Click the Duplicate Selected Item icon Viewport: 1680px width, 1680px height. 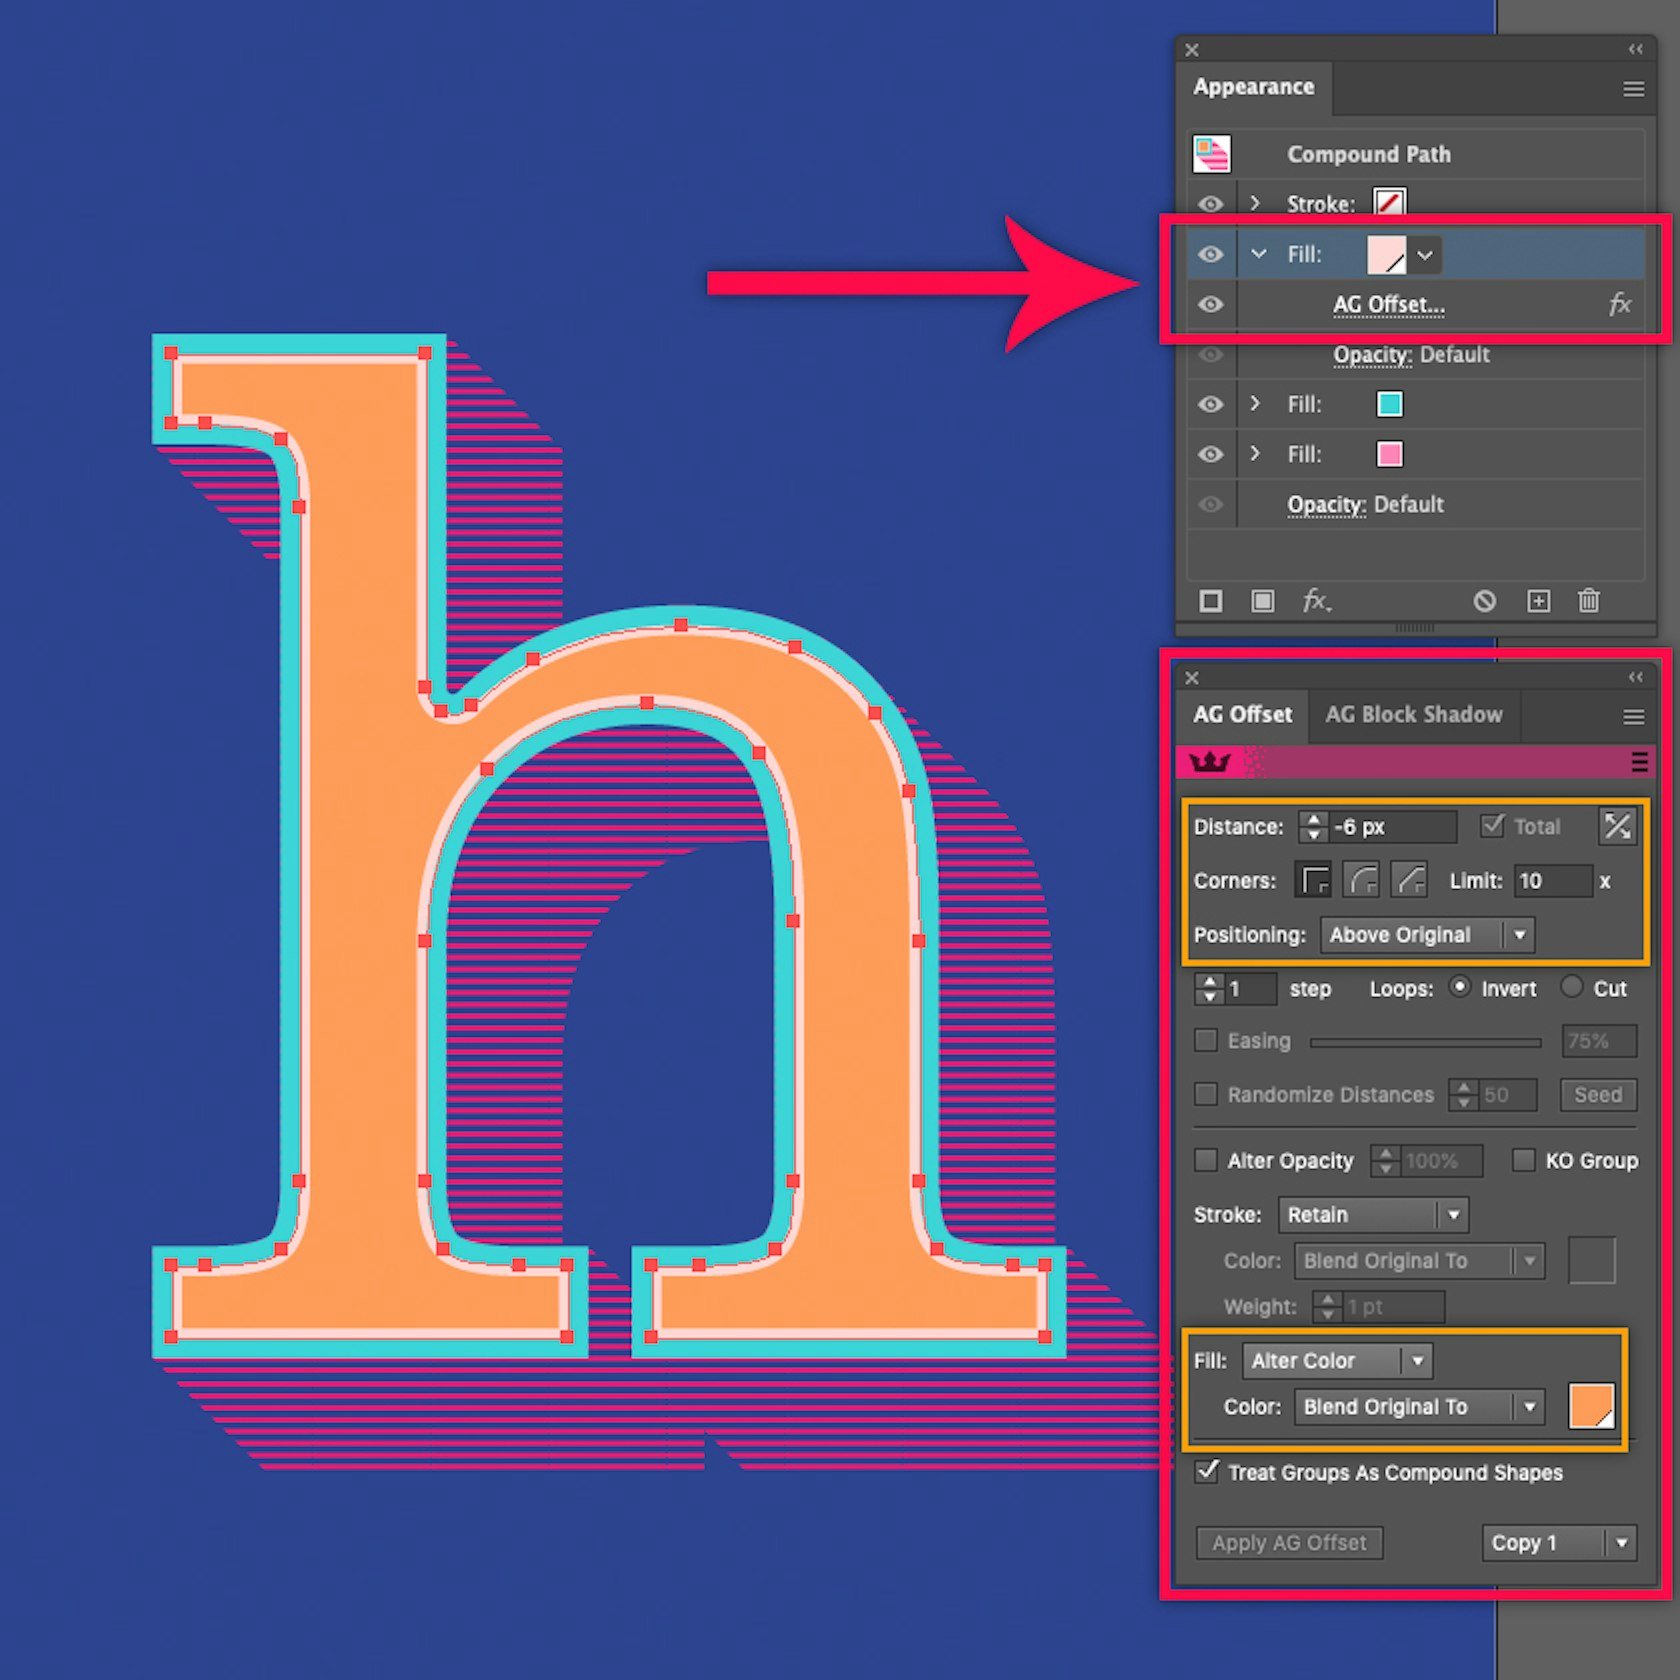[x=1538, y=601]
